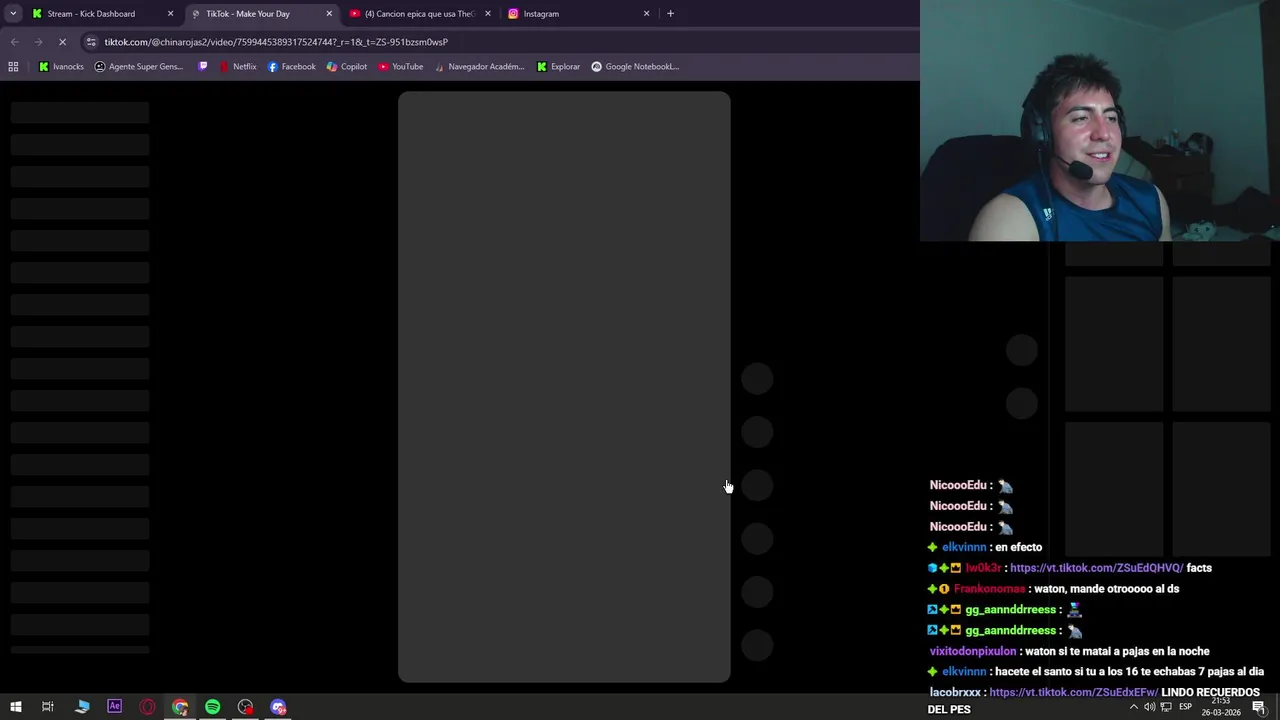
Task: Switch to the Cancion epica YouTube tab
Action: tap(419, 14)
